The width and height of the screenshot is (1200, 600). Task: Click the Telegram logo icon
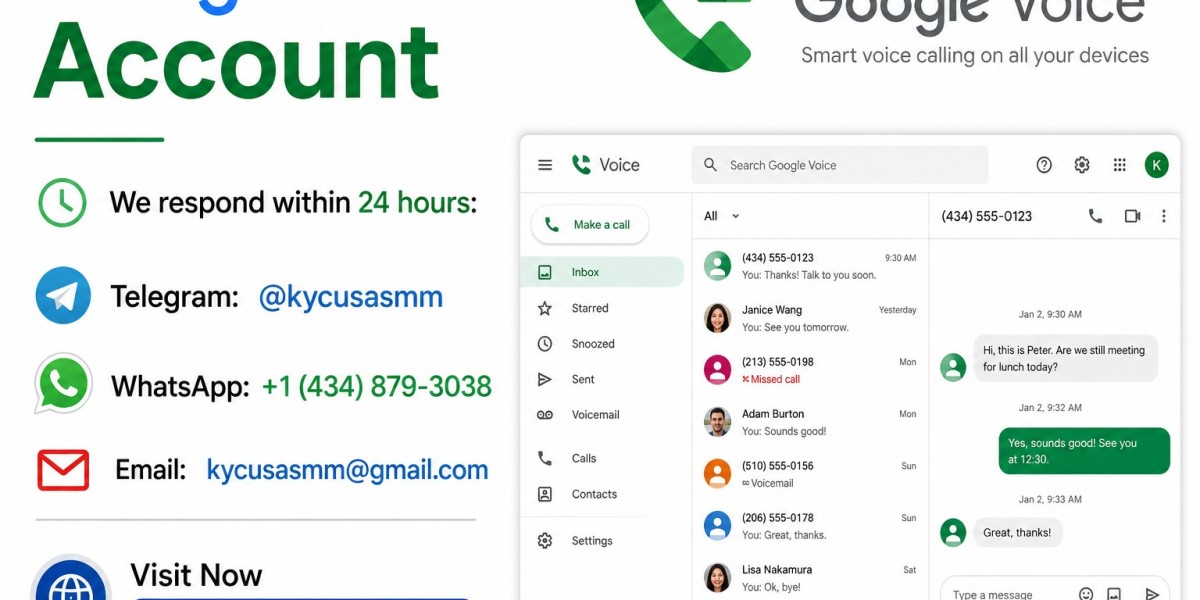pos(63,295)
